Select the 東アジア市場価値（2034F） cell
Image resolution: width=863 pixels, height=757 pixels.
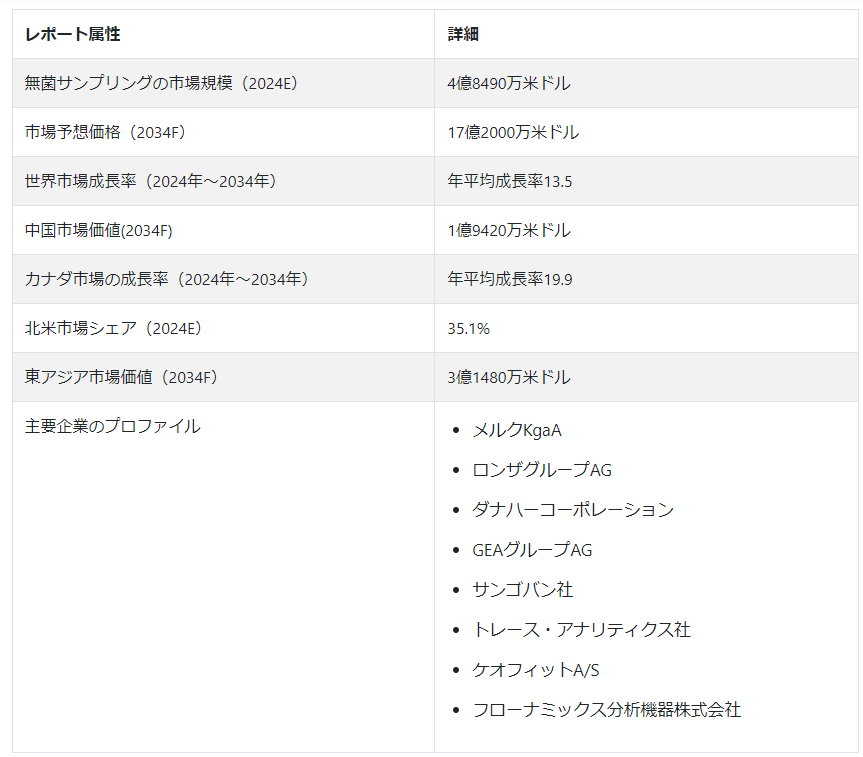coord(121,377)
